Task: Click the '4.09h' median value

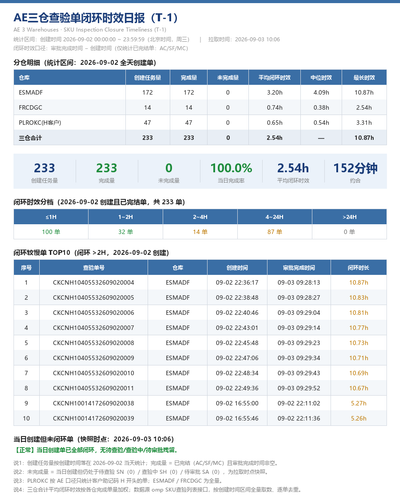Action: pos(321,92)
